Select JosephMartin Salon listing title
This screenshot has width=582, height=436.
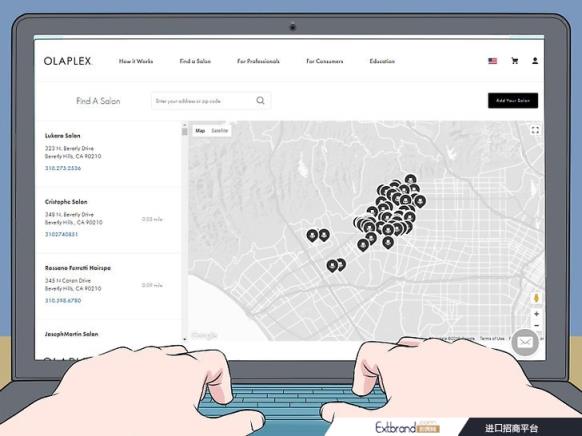click(72, 334)
